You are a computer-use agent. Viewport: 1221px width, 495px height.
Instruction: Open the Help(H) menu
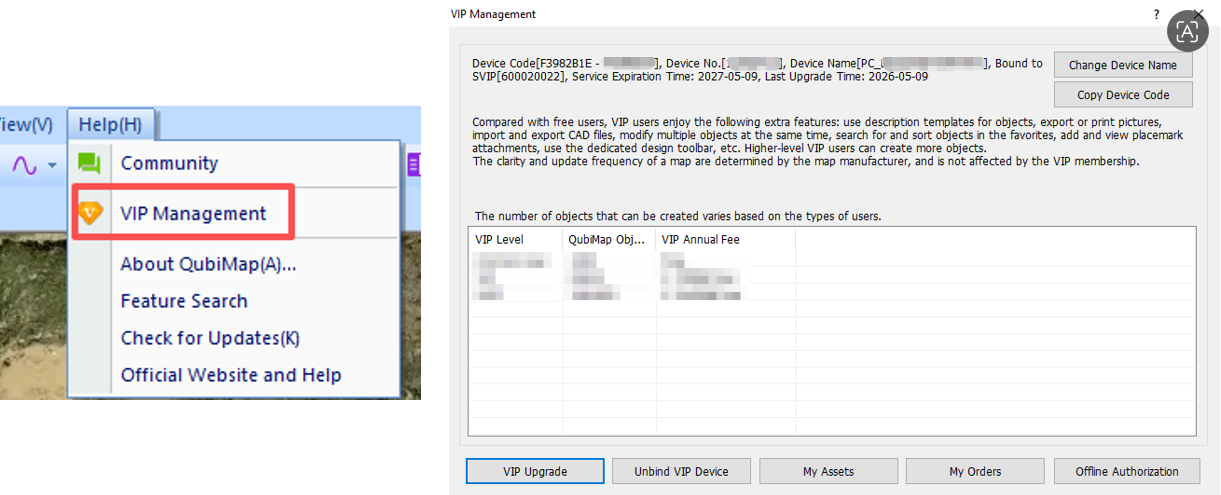coord(110,124)
